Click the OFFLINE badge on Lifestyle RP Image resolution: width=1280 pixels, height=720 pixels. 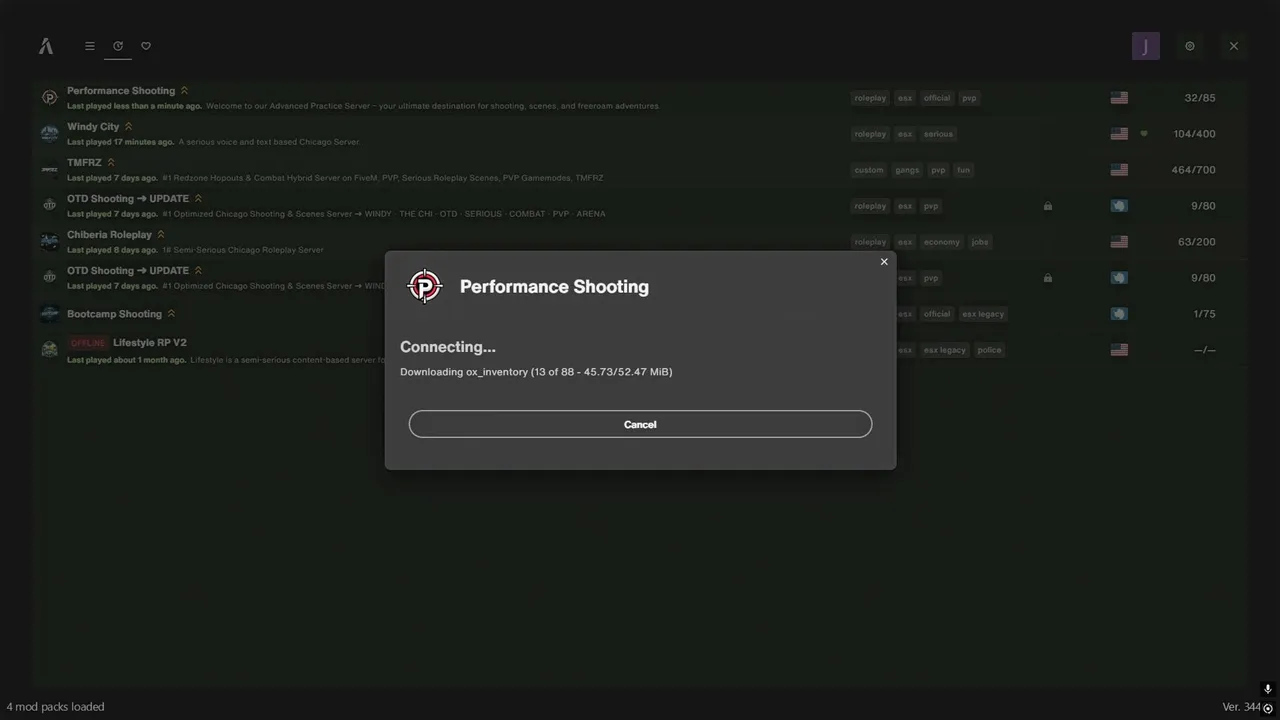click(x=88, y=343)
